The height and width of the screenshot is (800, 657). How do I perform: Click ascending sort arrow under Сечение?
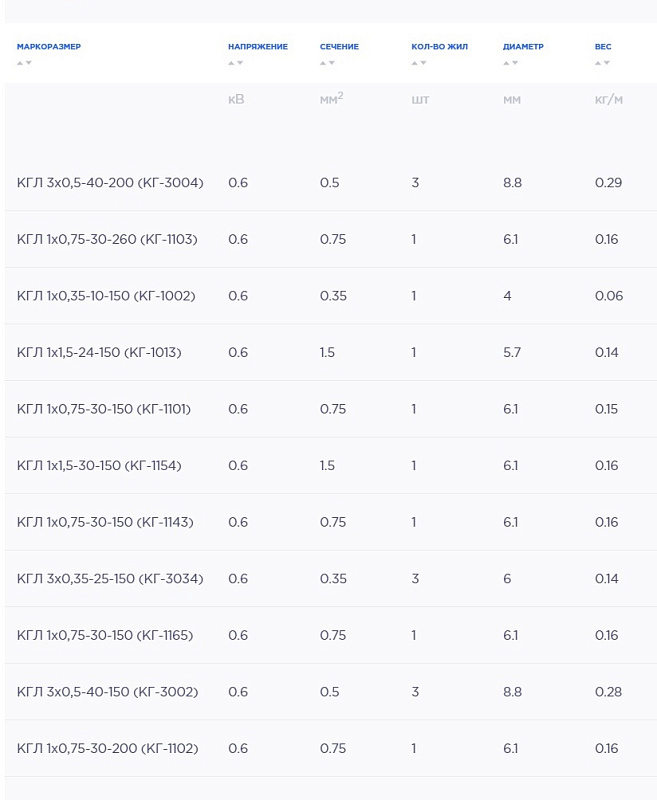[x=323, y=63]
